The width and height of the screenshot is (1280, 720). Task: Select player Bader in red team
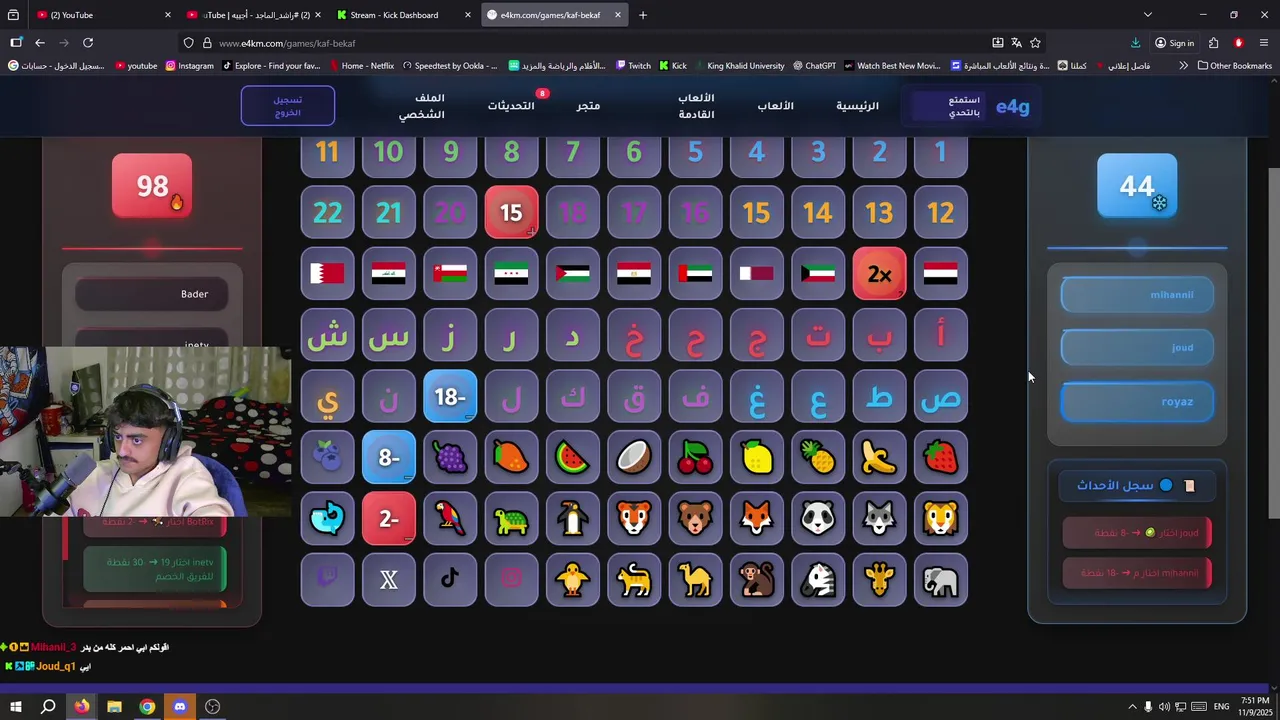pos(152,294)
